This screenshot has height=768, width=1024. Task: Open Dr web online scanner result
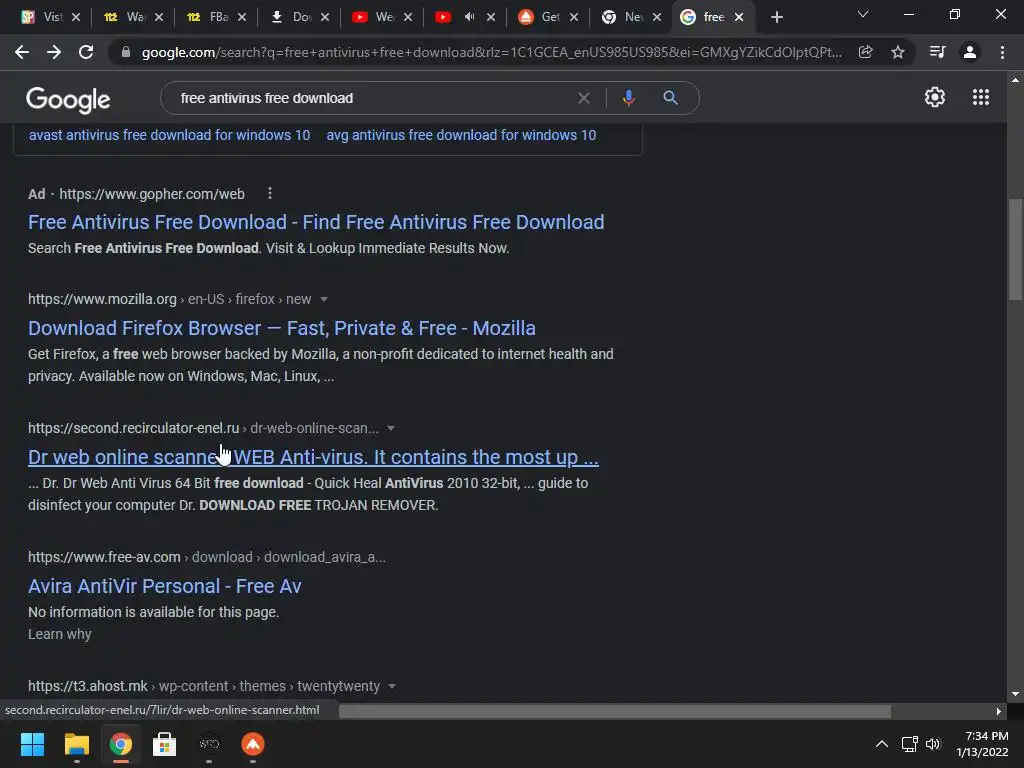click(x=313, y=457)
